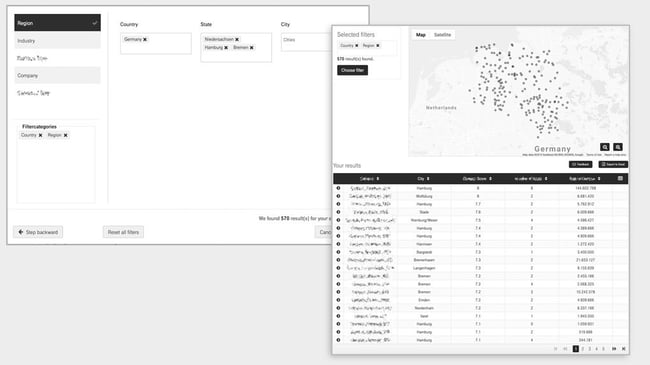Go to results page 2
This screenshot has height=365, width=650.
(582, 349)
